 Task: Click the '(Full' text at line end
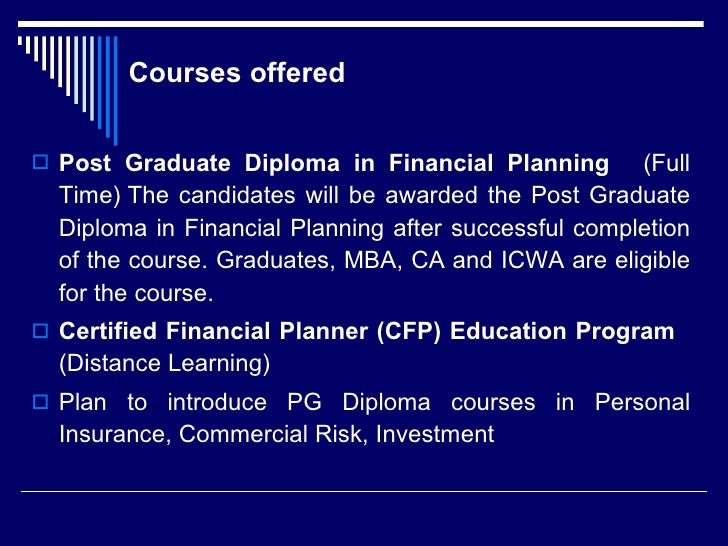click(x=666, y=163)
